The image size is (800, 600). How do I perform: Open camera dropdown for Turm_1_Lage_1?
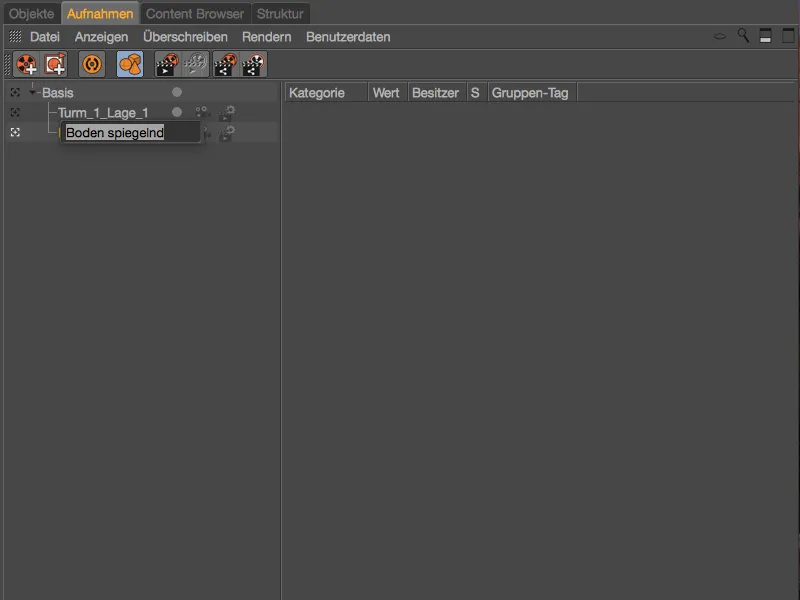click(203, 112)
